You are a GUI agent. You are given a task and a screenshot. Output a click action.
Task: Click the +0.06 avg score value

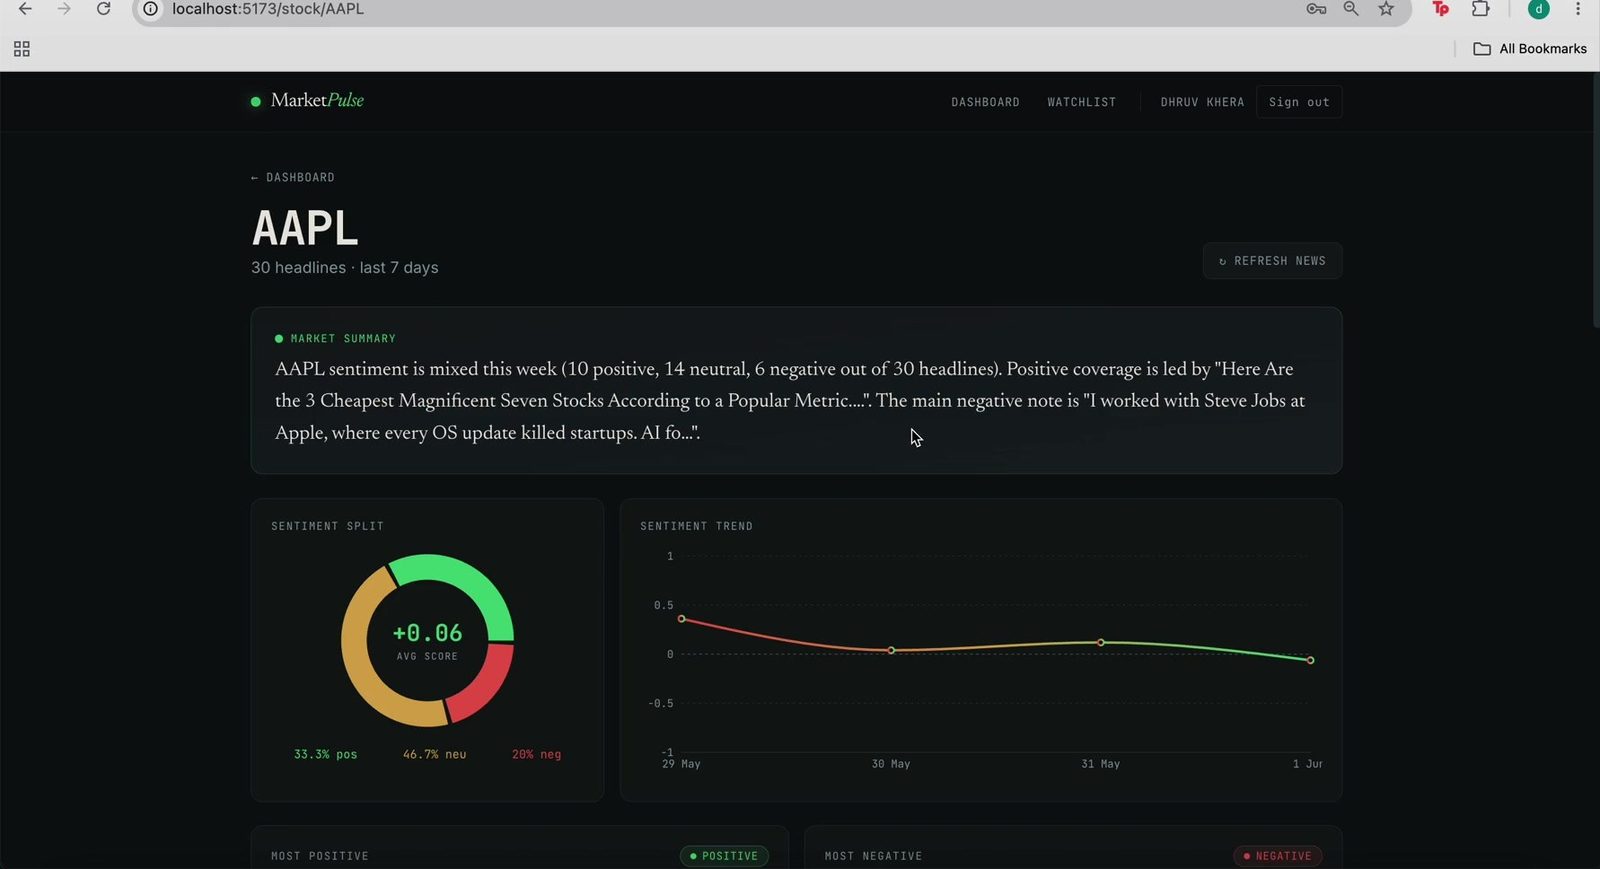[427, 633]
